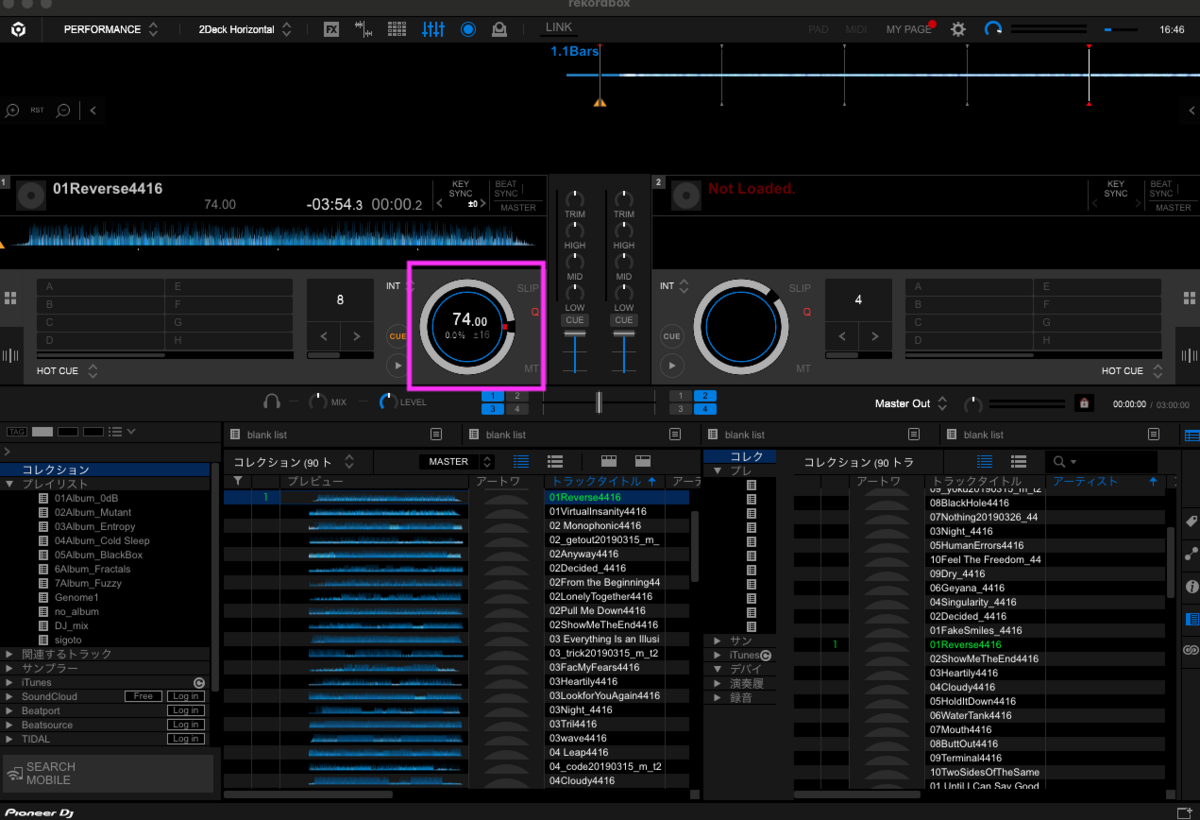Open the sampler grid icon
The height and width of the screenshot is (820, 1200).
397,30
